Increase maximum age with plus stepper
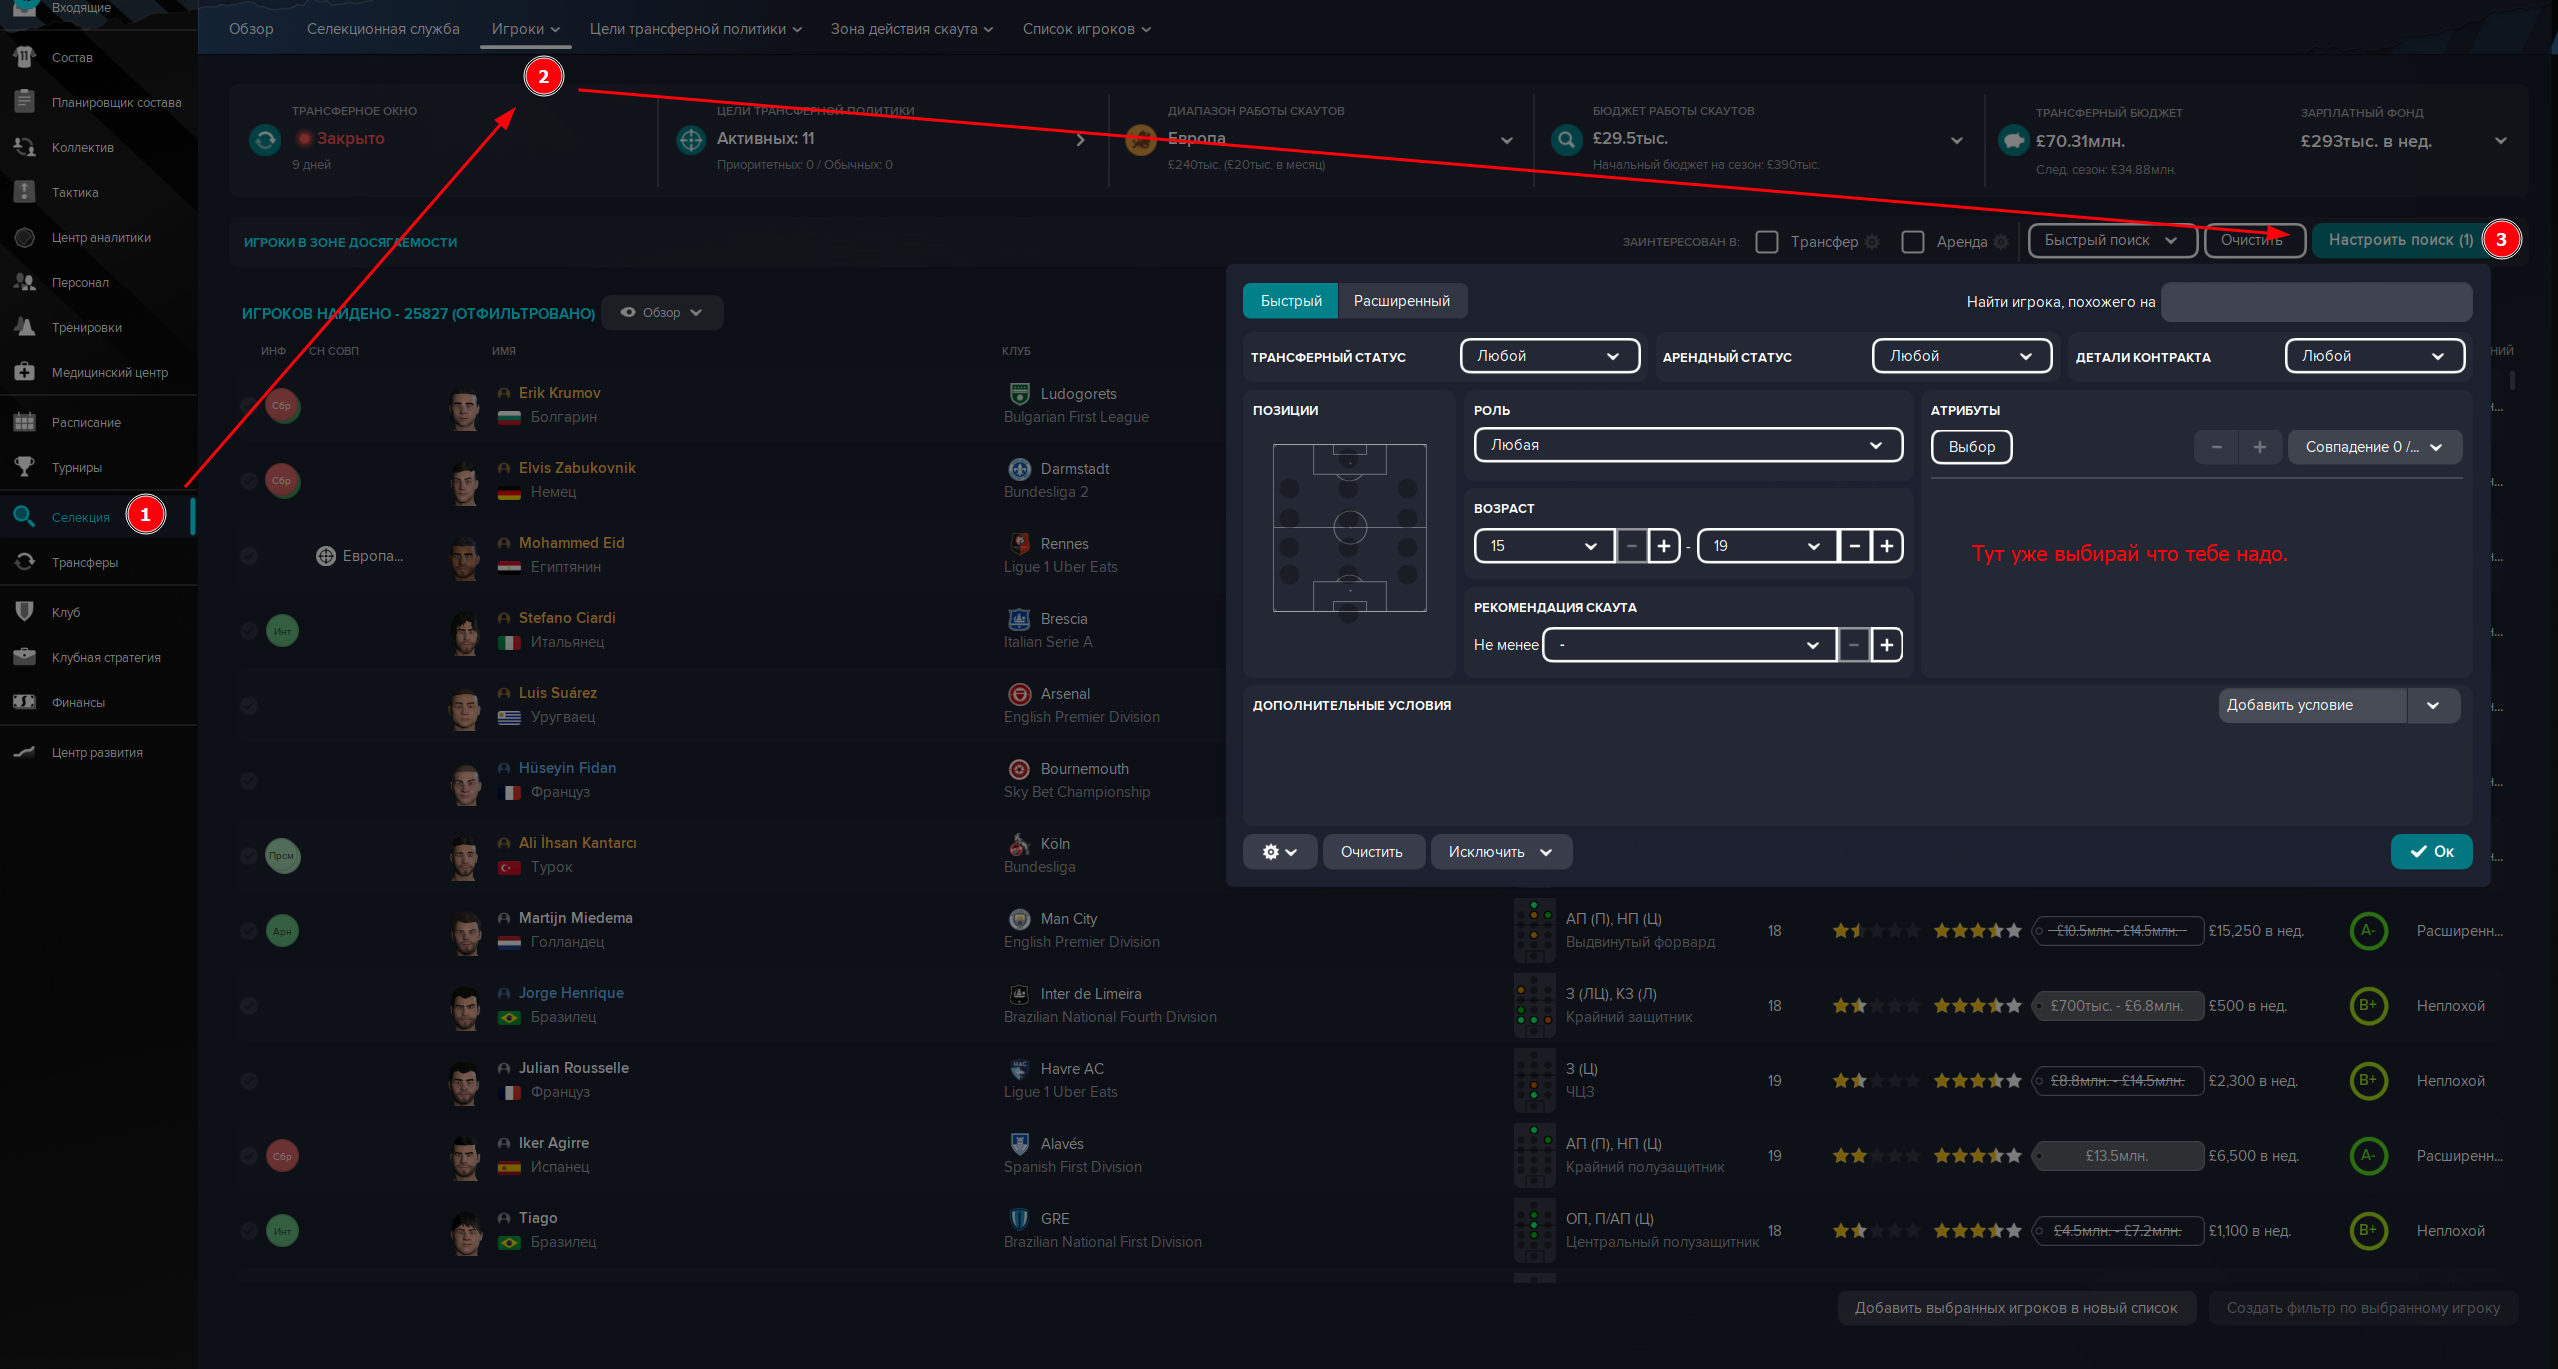Screen dimensions: 2558x1369 point(1887,546)
